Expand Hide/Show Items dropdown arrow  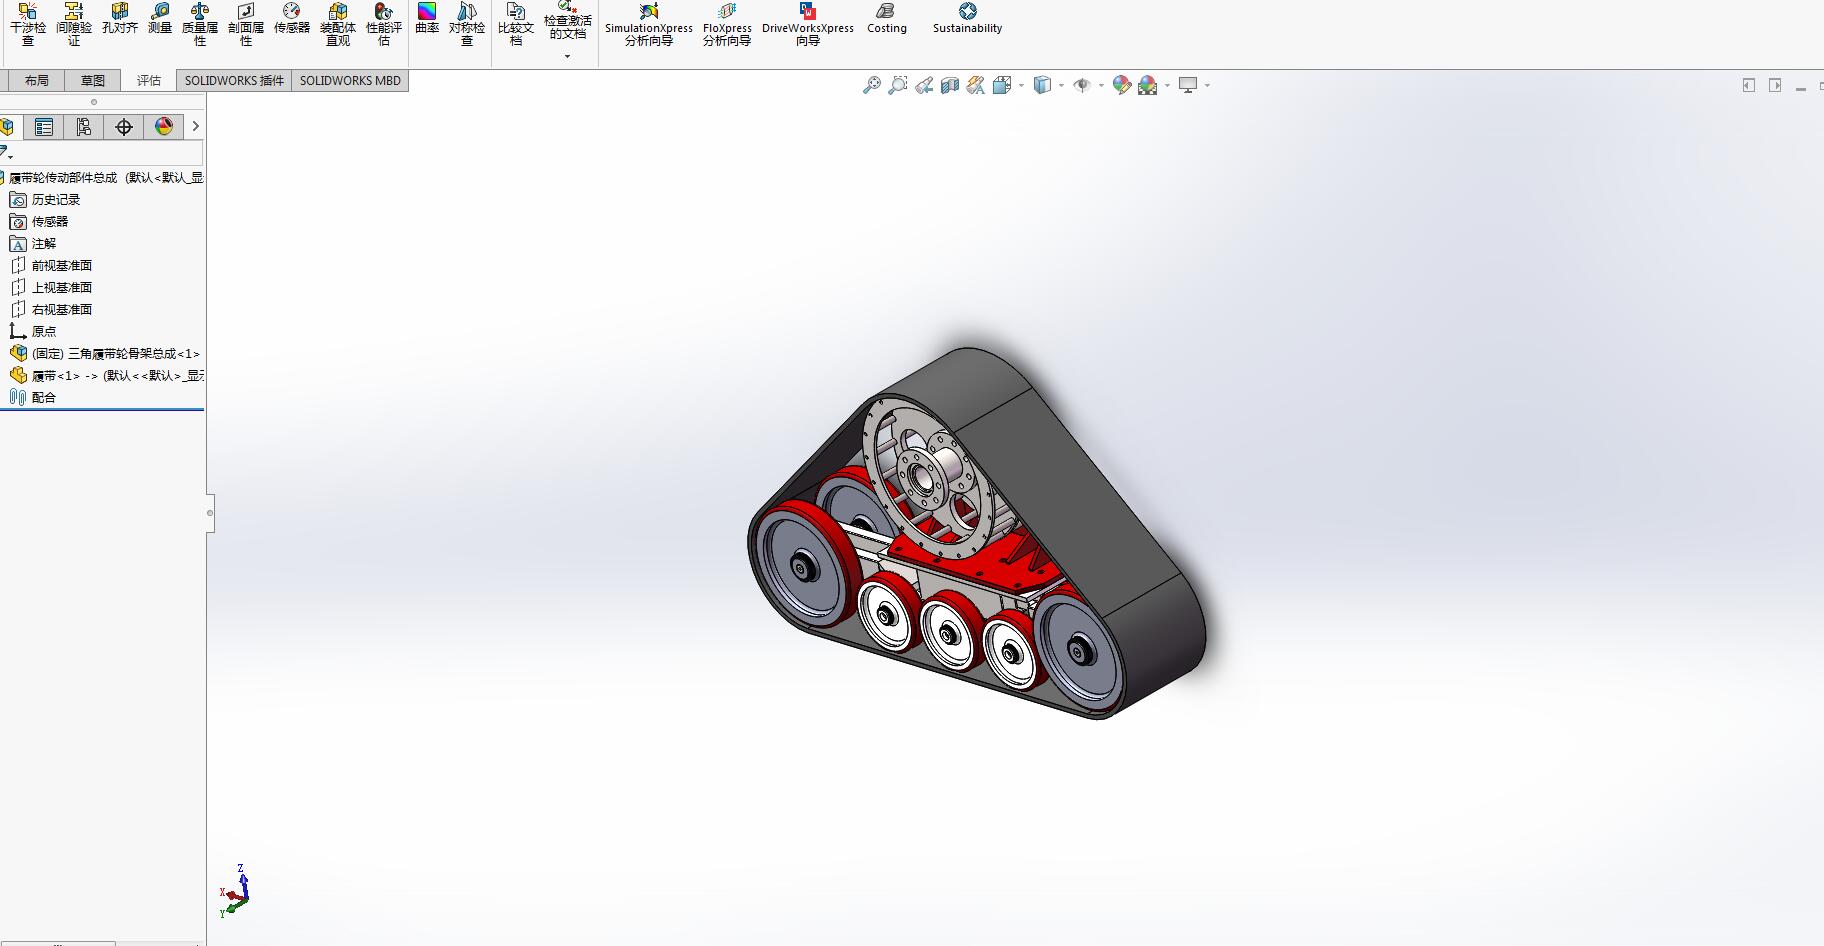pyautogui.click(x=1101, y=86)
